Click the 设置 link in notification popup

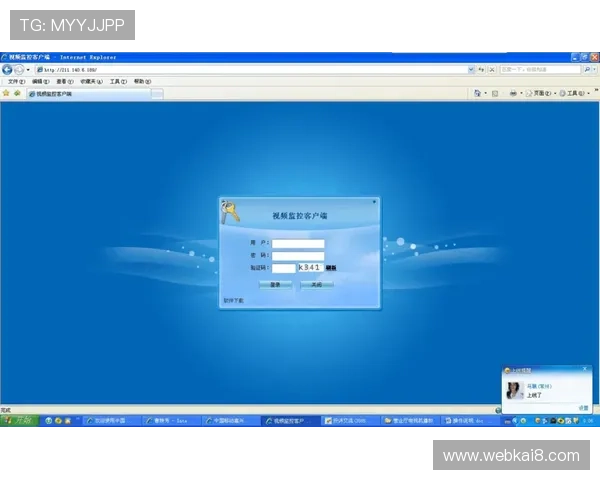583,408
